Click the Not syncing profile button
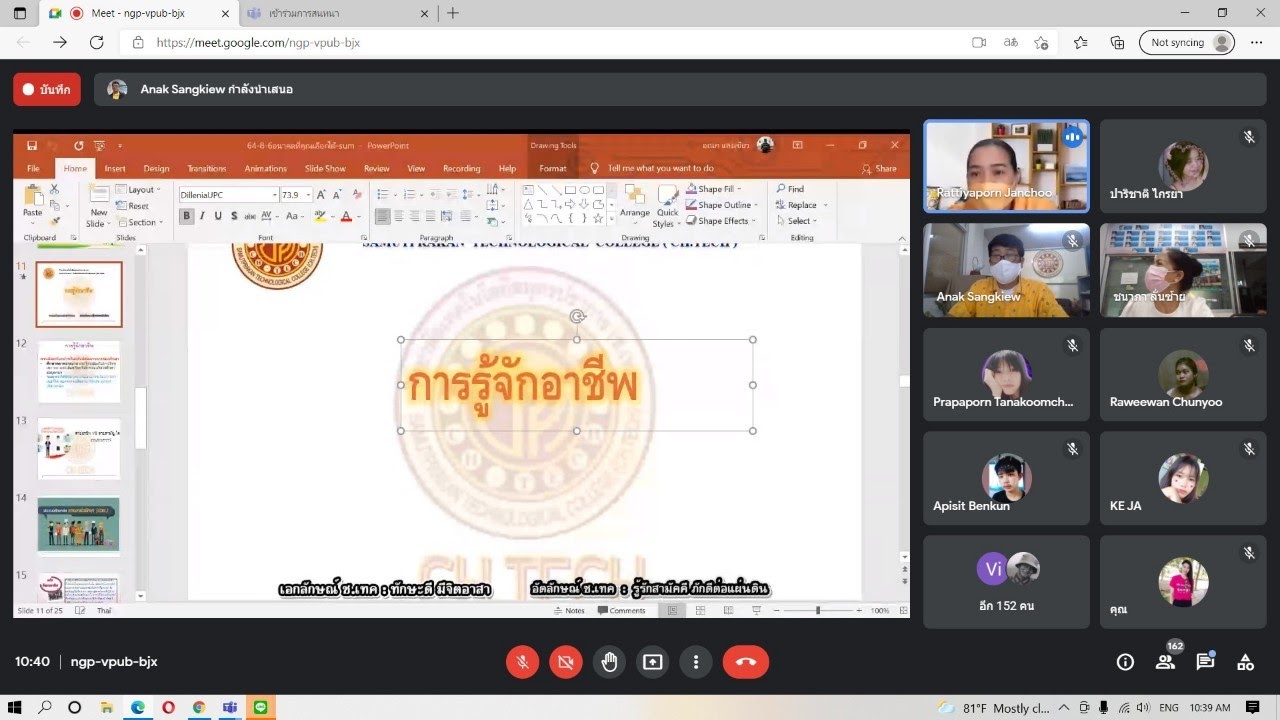This screenshot has width=1280, height=720. (x=1187, y=43)
